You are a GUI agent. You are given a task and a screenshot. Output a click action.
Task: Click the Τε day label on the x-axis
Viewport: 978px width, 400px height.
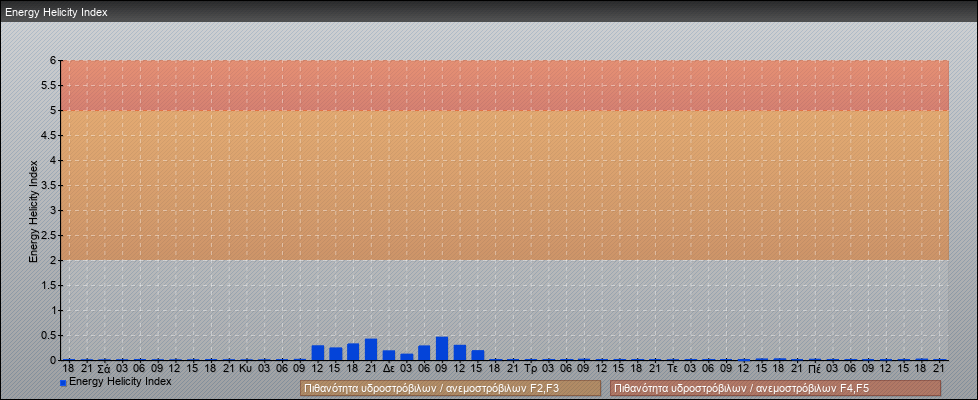(672, 369)
